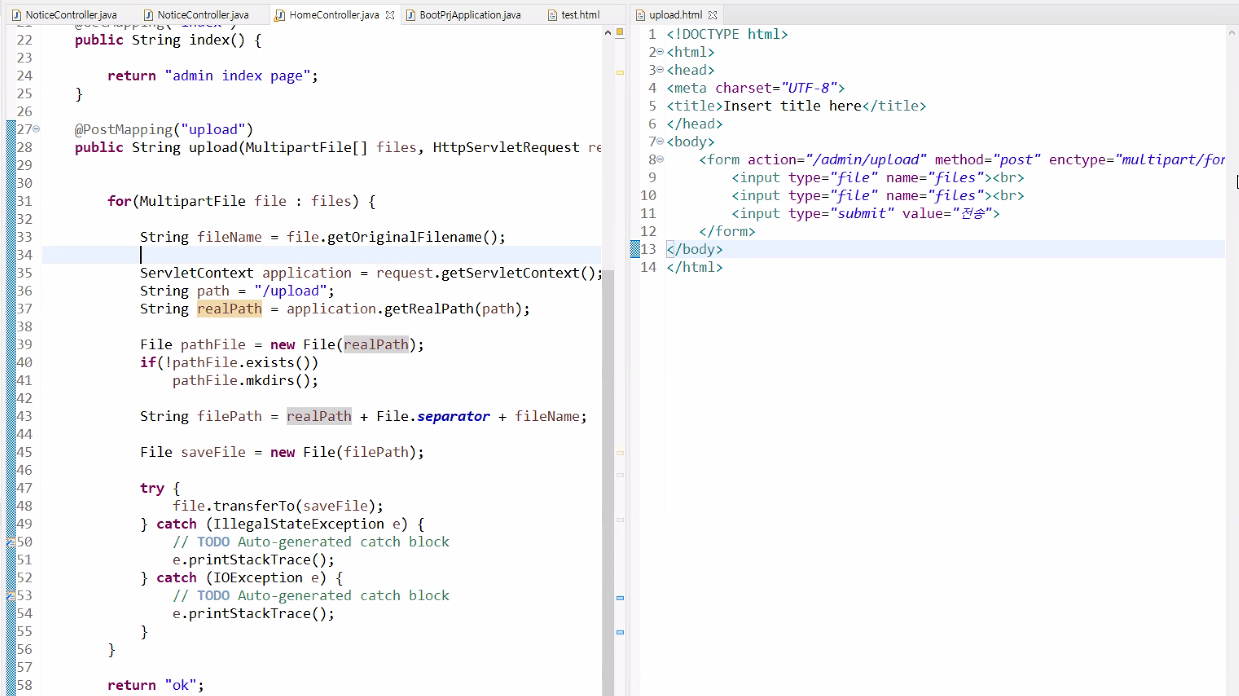Jump to the lowest blue task mark in overview ruler
1239x696 pixels.
coord(620,632)
